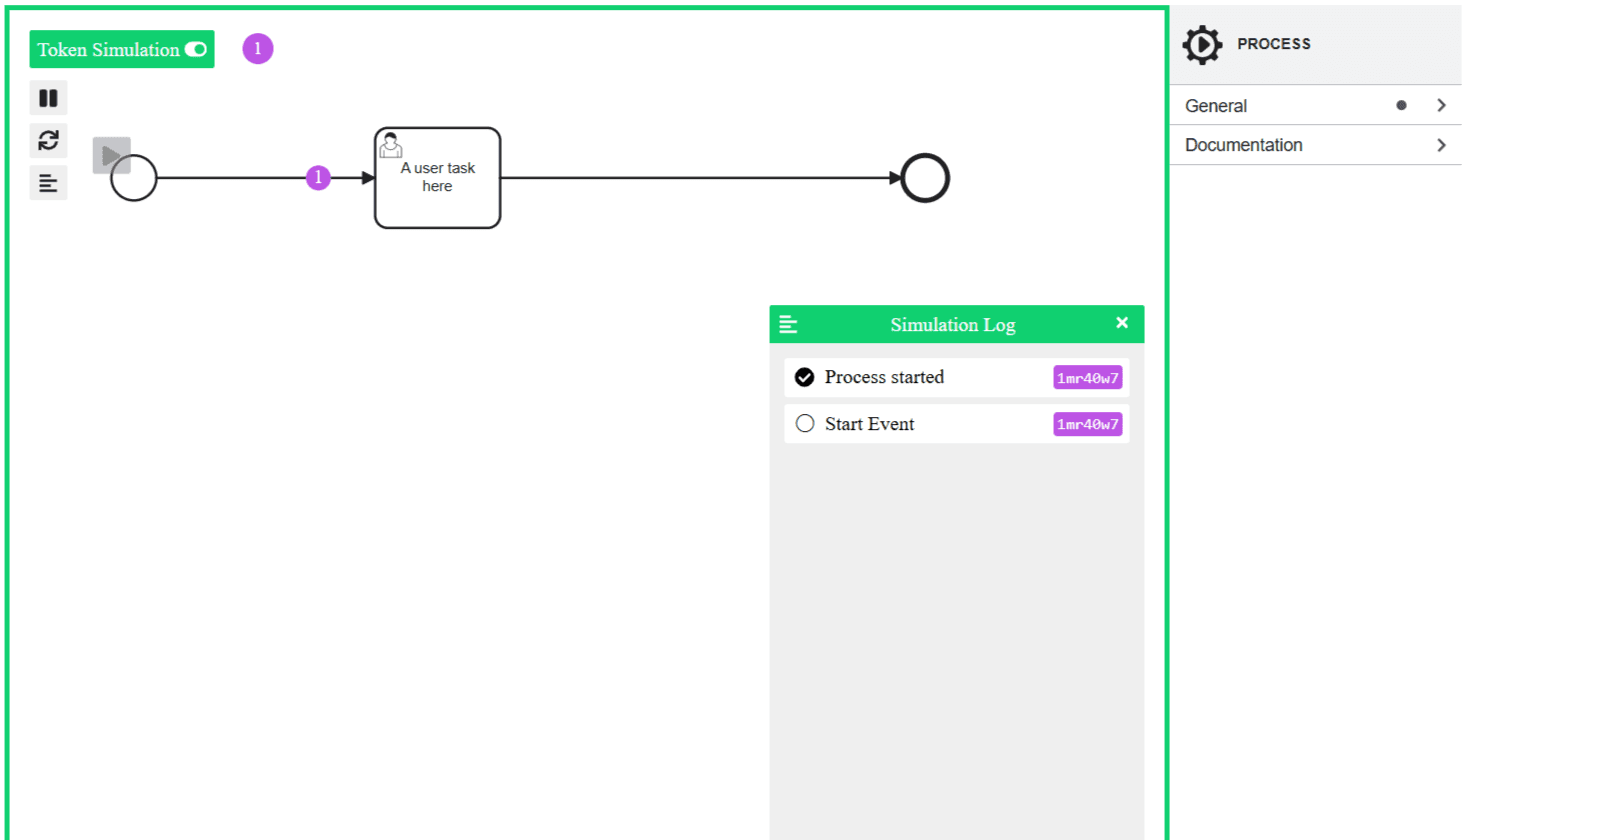Click the purple token on sequence flow

click(x=318, y=178)
